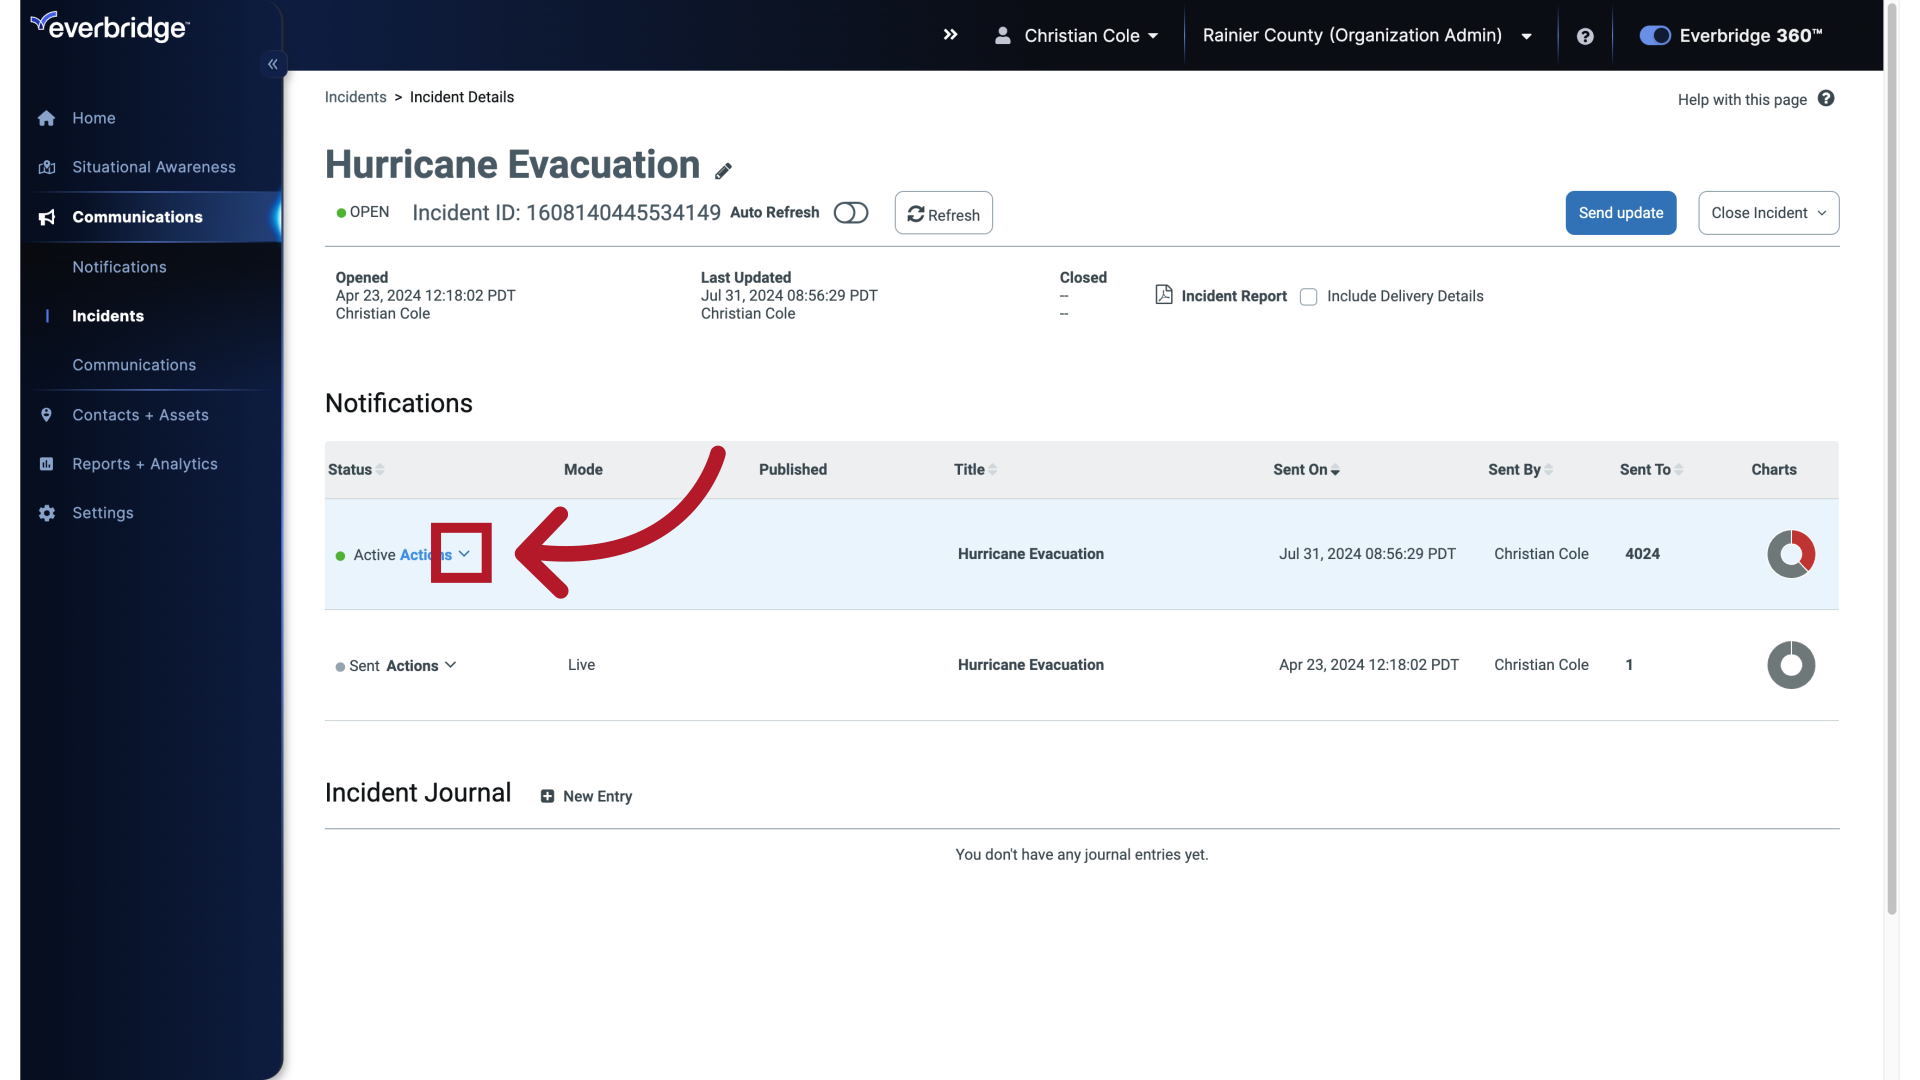Screen dimensions: 1920x1080
Task: Select Notifications in the sidebar menu
Action: pos(119,267)
